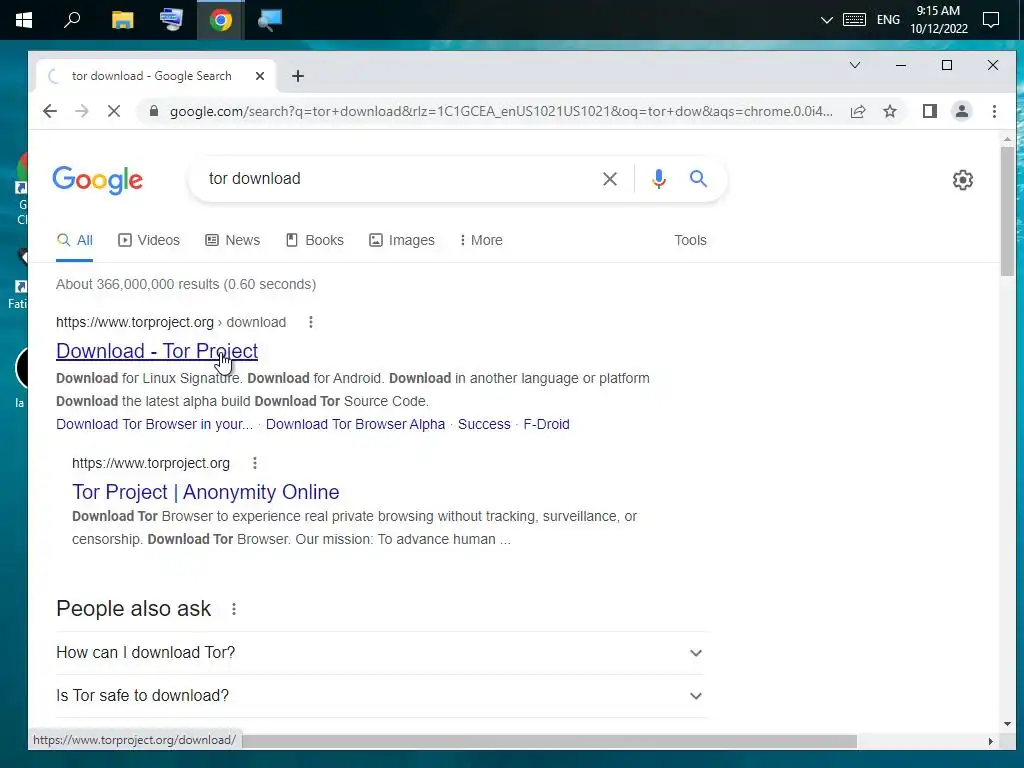Expand How can I download Tor?

(x=381, y=652)
